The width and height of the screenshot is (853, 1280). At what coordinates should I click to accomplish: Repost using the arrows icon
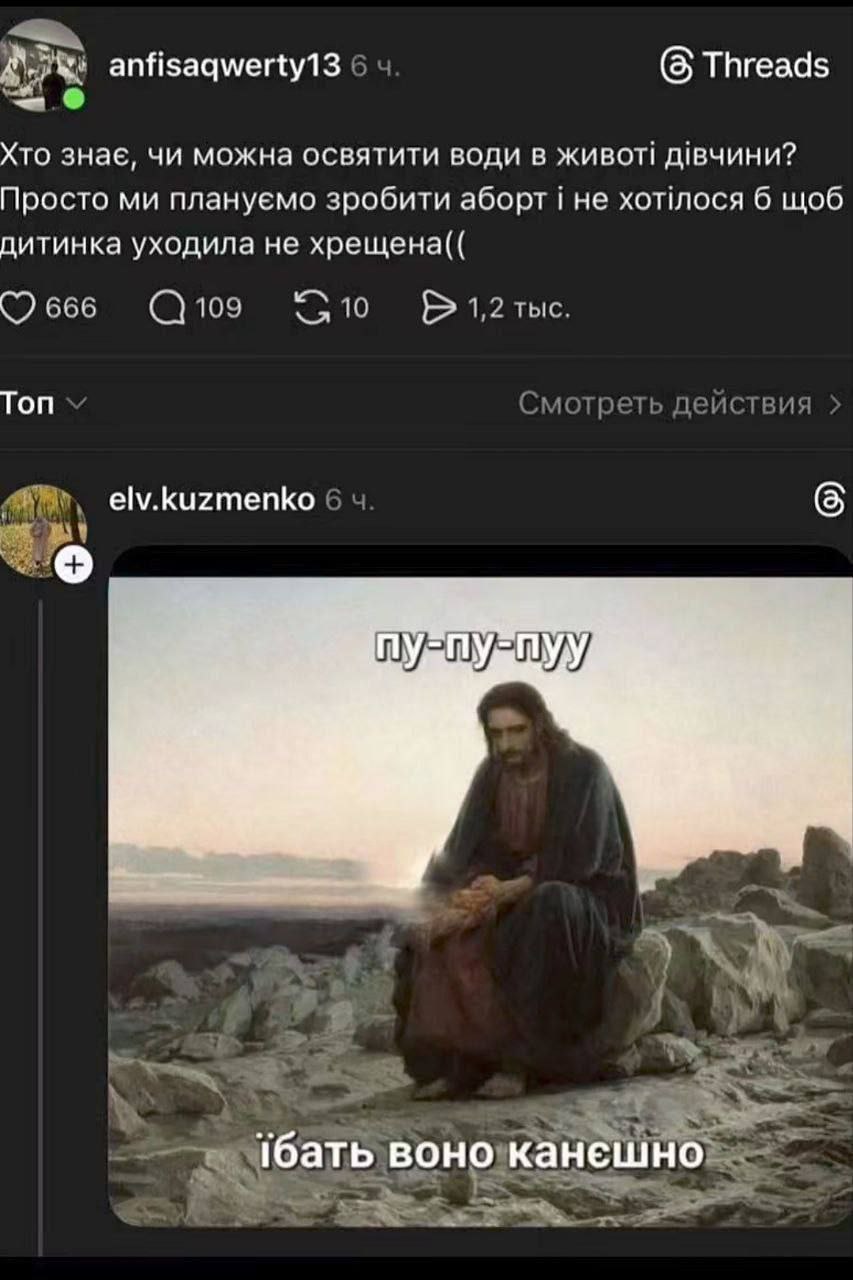pos(316,308)
